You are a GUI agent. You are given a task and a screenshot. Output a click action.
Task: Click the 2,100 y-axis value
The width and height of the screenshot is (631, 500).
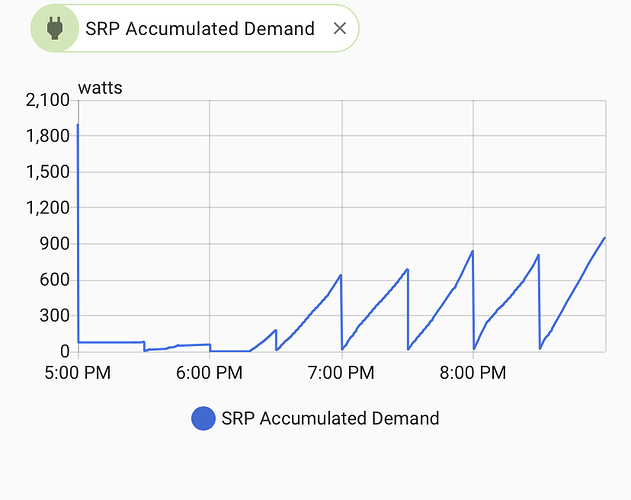click(48, 100)
